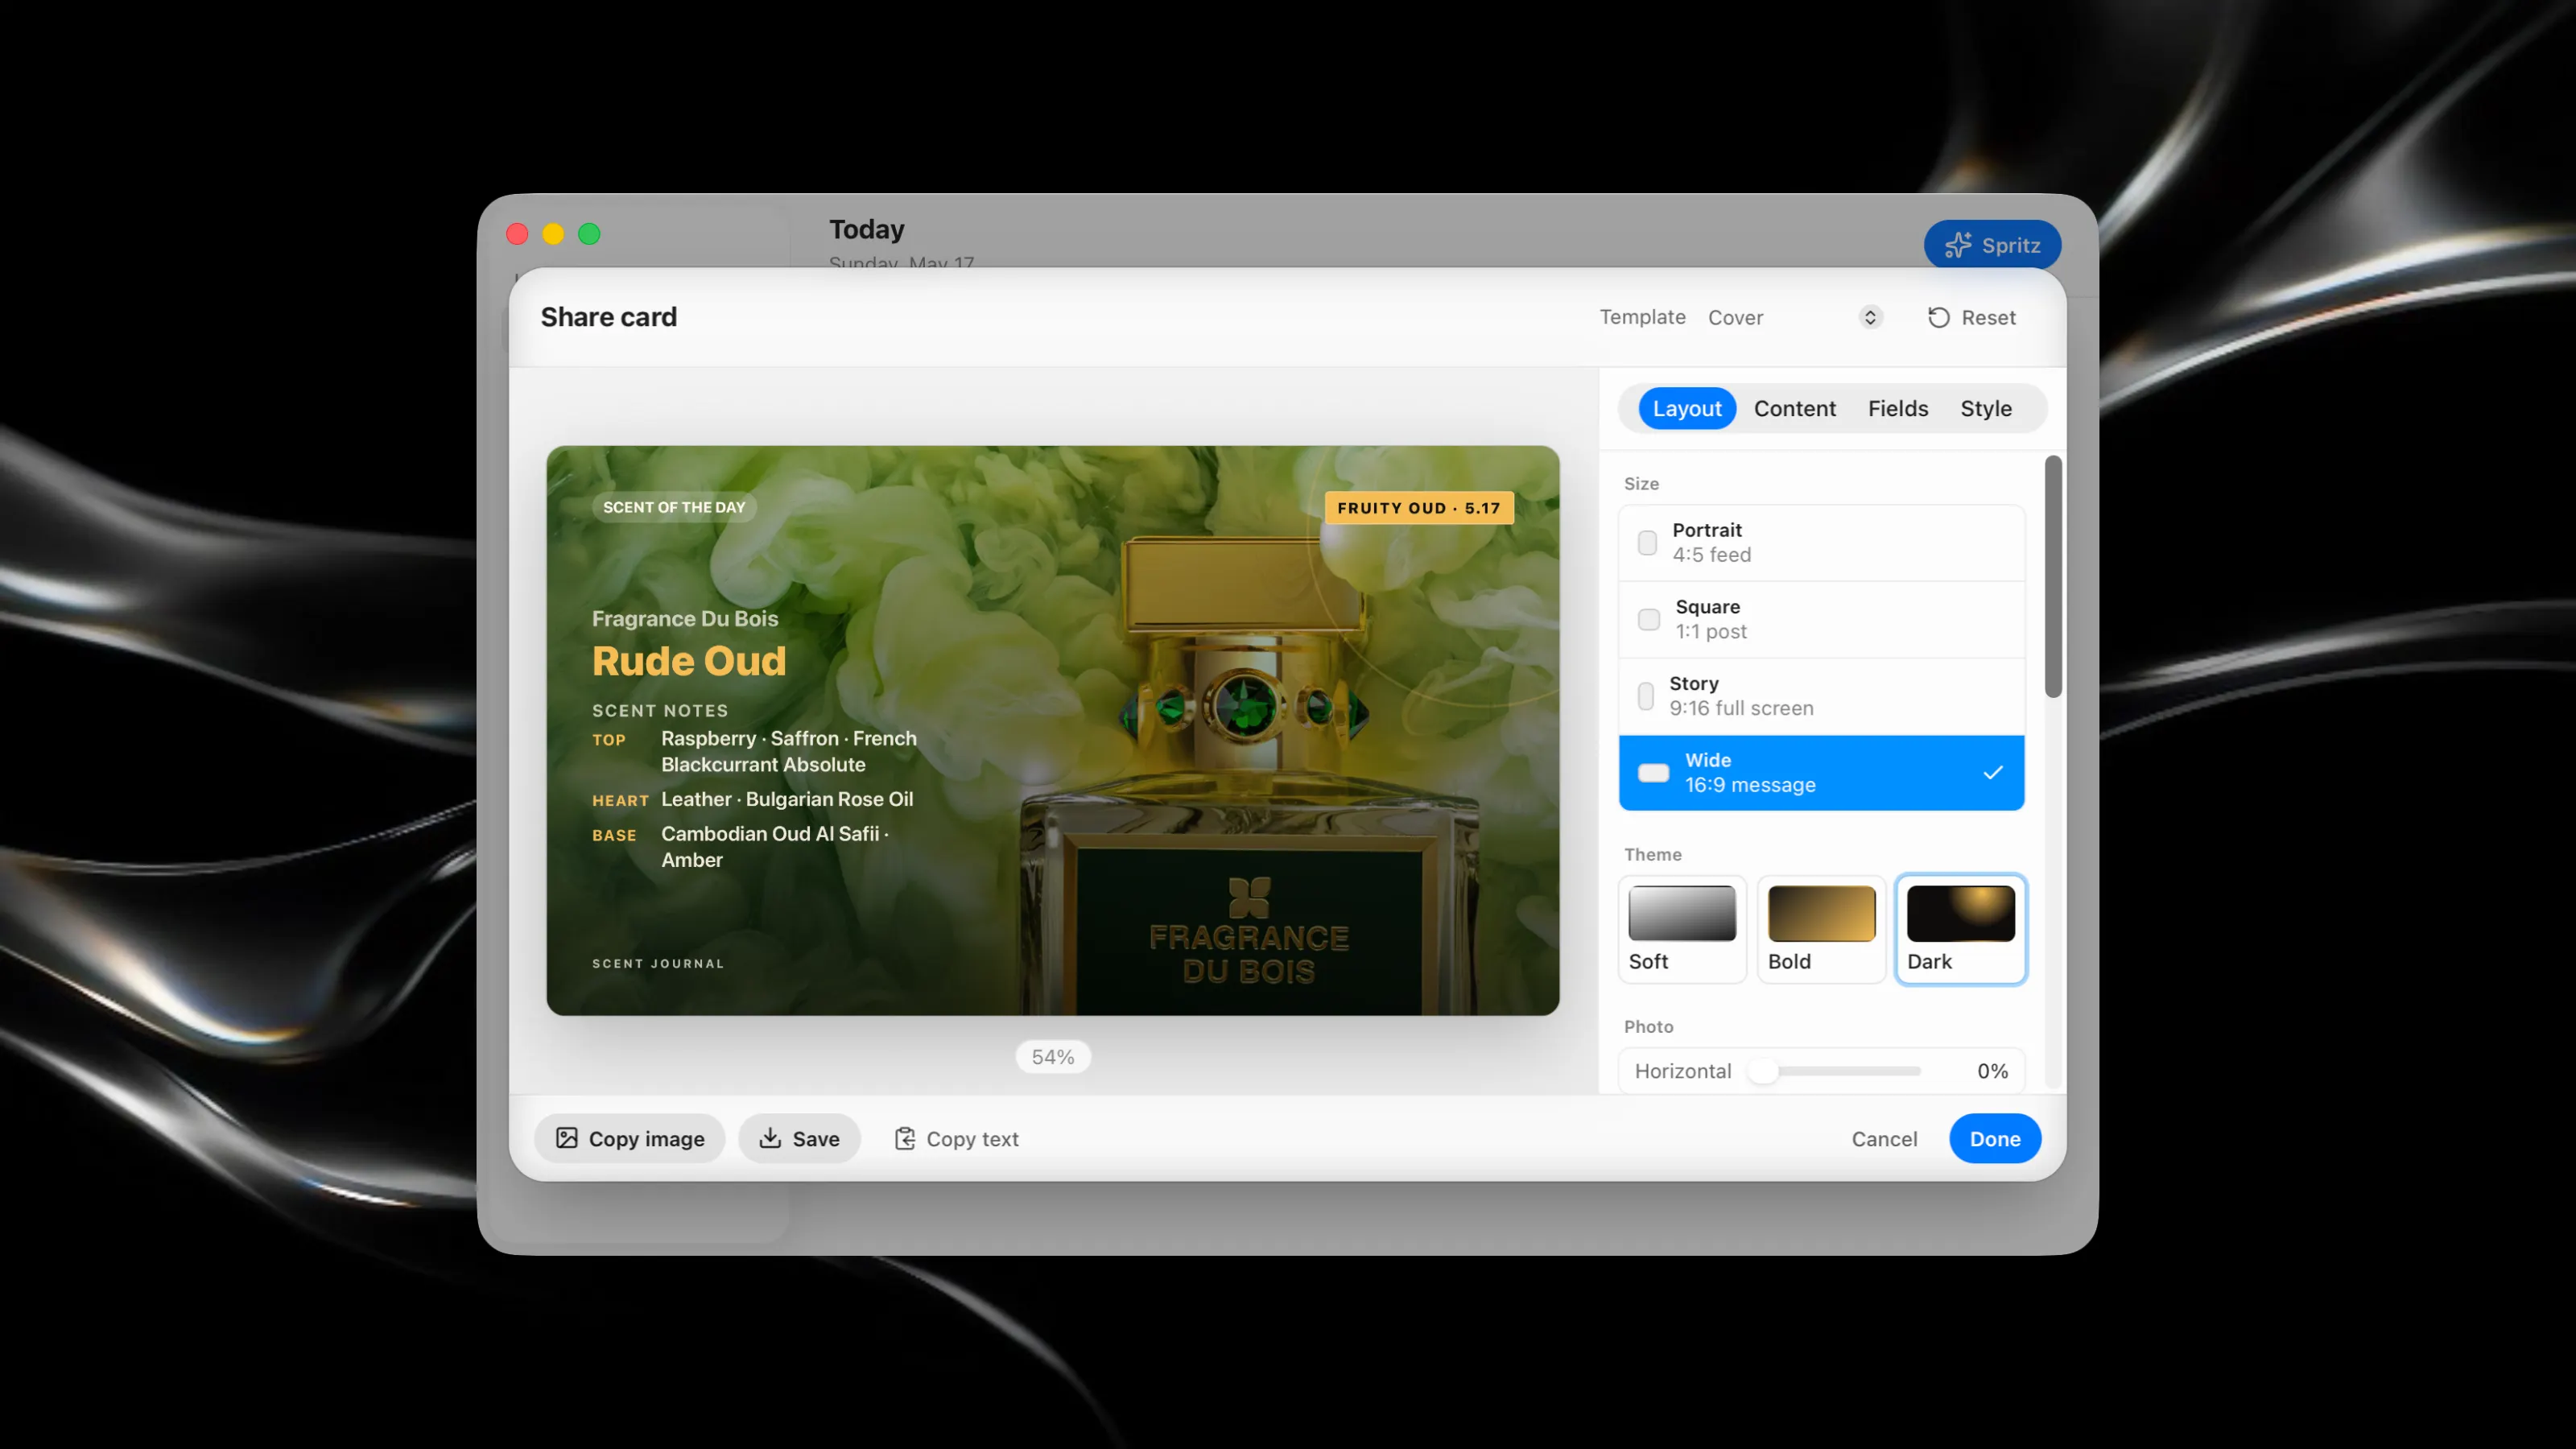Click the 'Share card' dialog title
This screenshot has width=2576, height=1449.
(608, 317)
